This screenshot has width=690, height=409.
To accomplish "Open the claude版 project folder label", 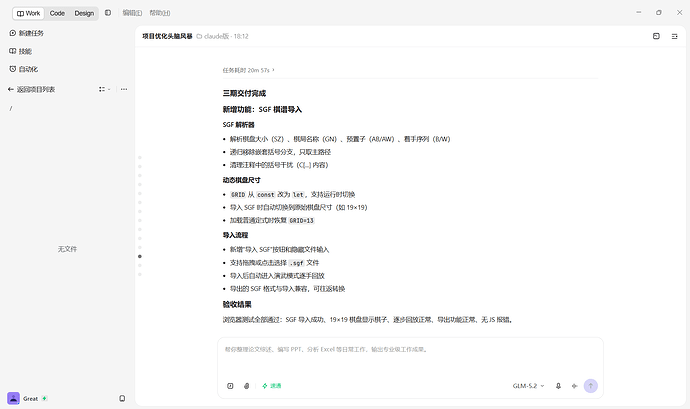I will pyautogui.click(x=213, y=36).
